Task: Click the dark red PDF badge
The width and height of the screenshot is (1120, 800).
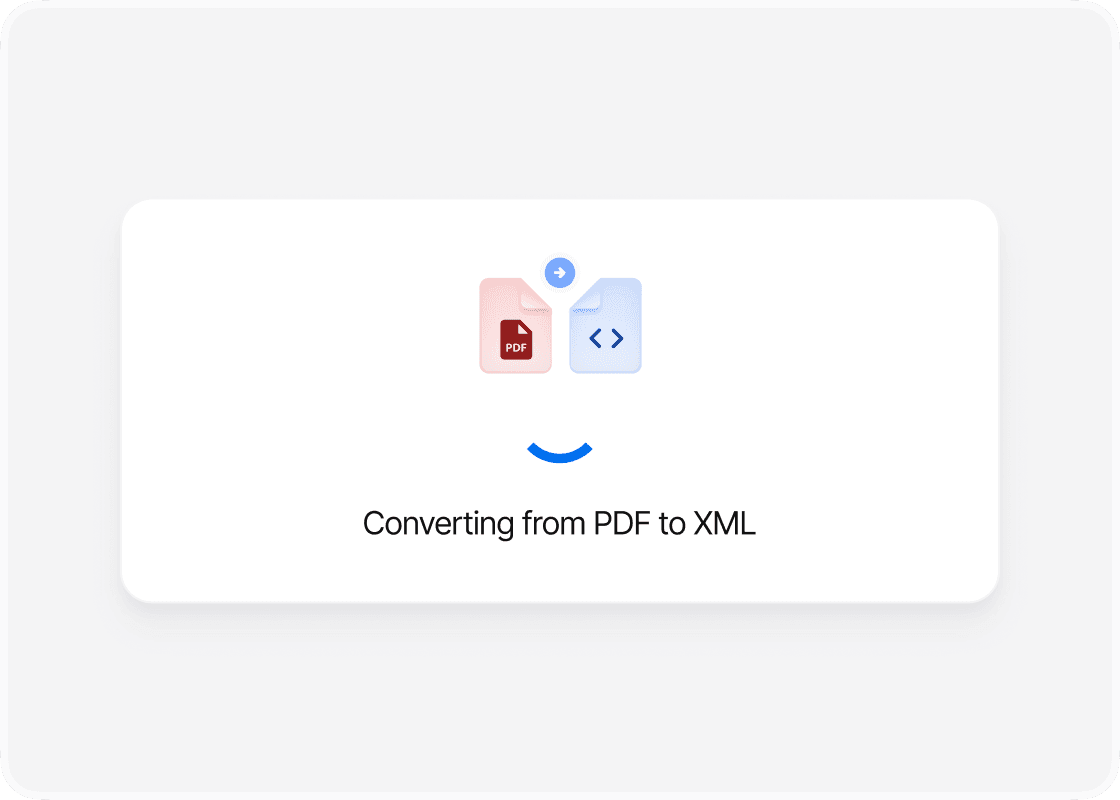Action: tap(516, 339)
